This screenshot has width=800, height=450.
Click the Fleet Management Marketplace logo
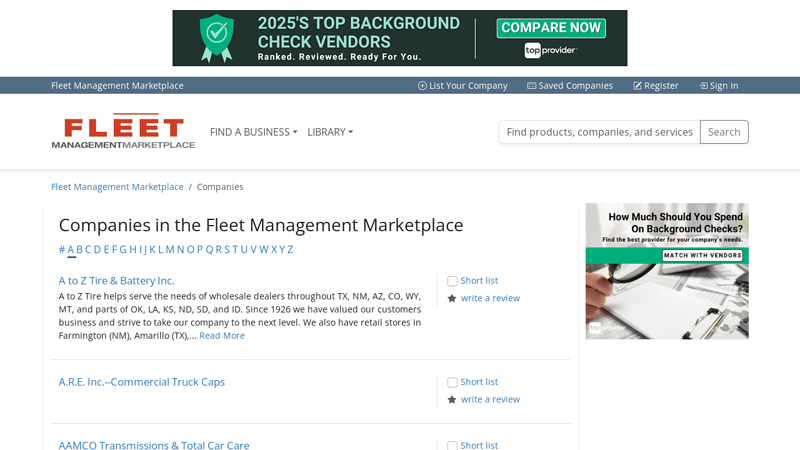click(x=123, y=131)
